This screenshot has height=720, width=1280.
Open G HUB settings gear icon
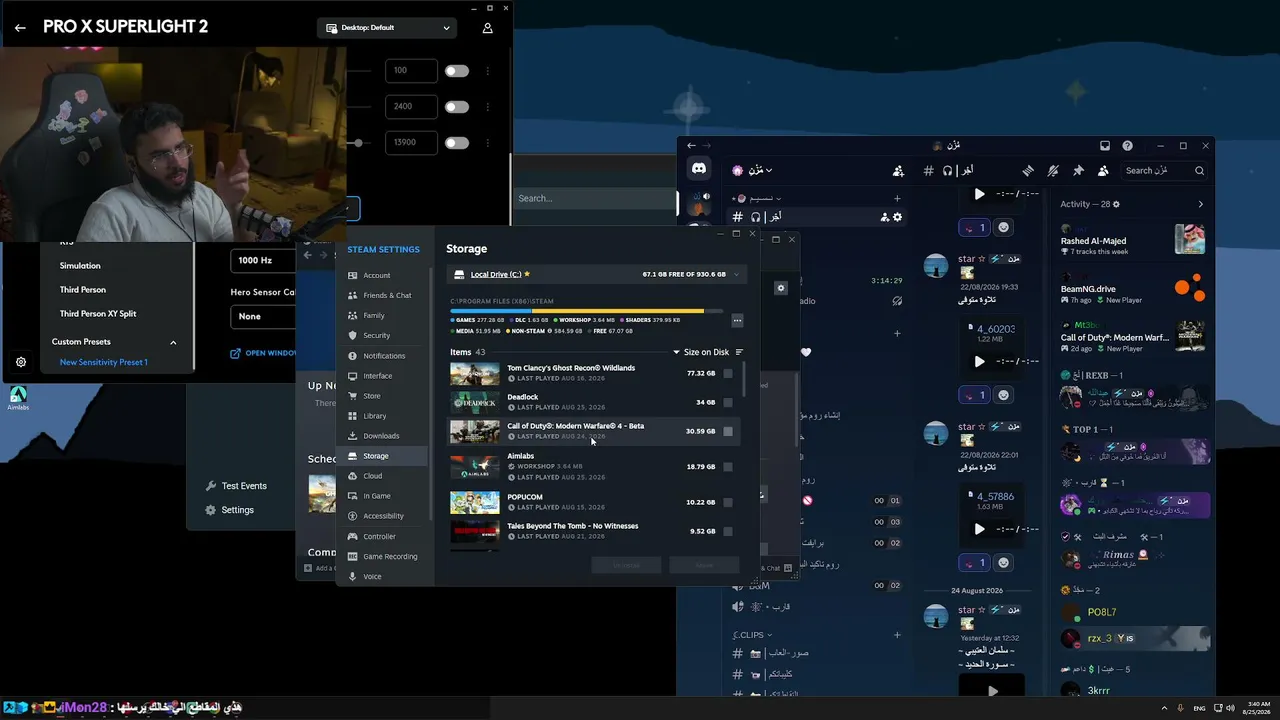21,362
